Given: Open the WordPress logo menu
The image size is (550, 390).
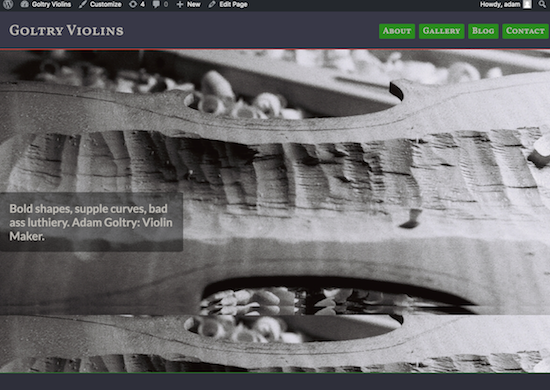Looking at the screenshot, I should [x=8, y=4].
